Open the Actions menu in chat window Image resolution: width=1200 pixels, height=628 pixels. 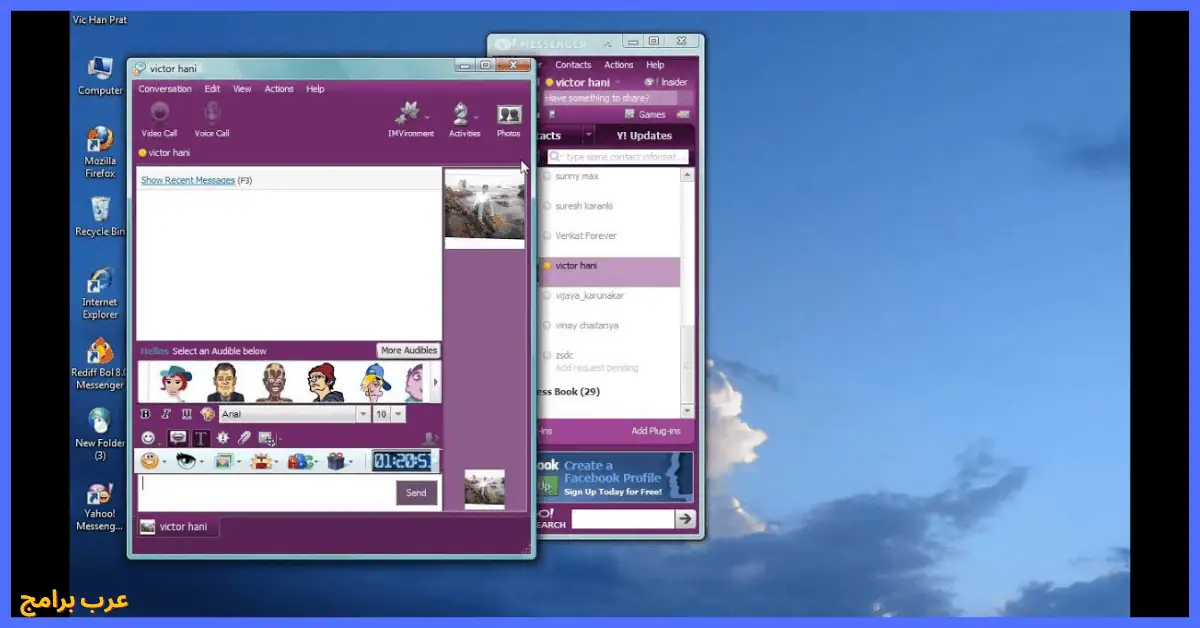(x=279, y=89)
